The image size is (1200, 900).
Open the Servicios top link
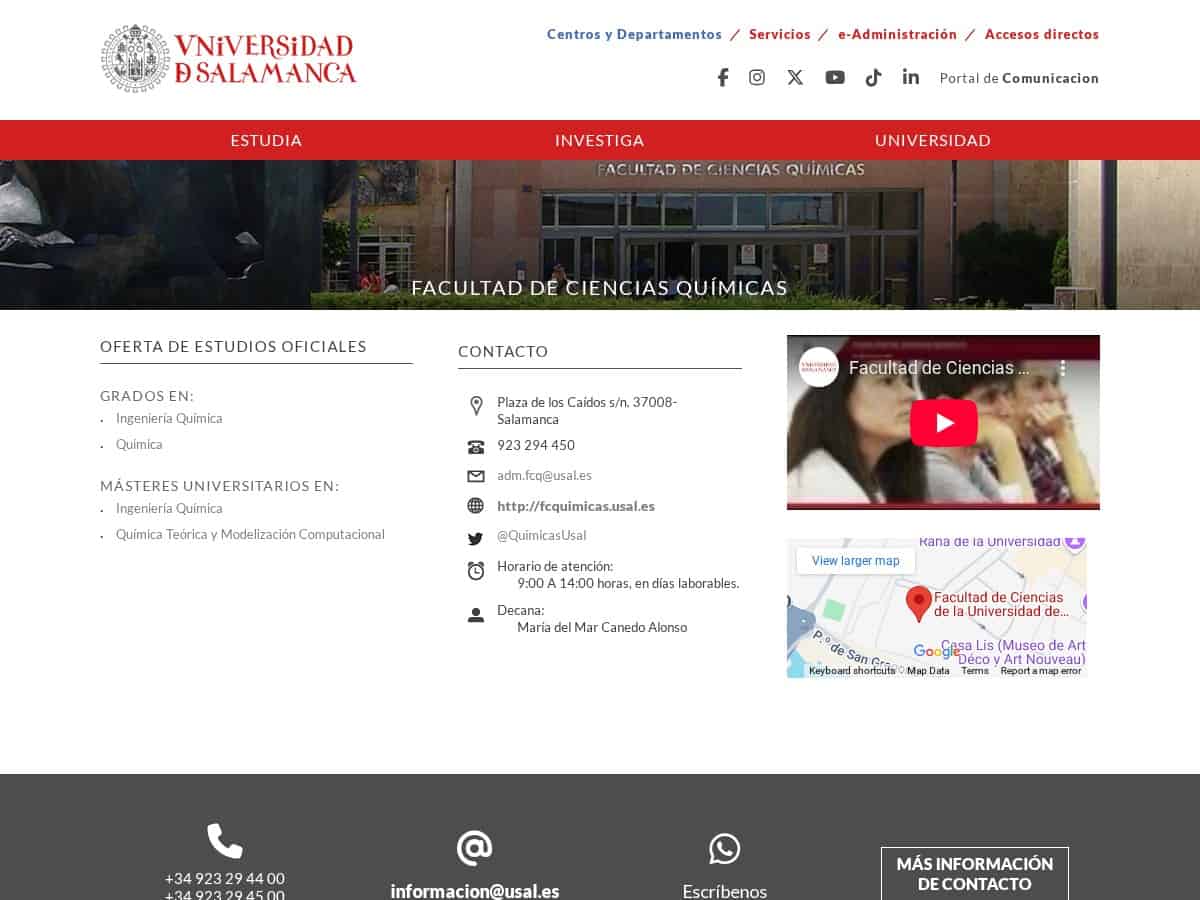point(780,34)
